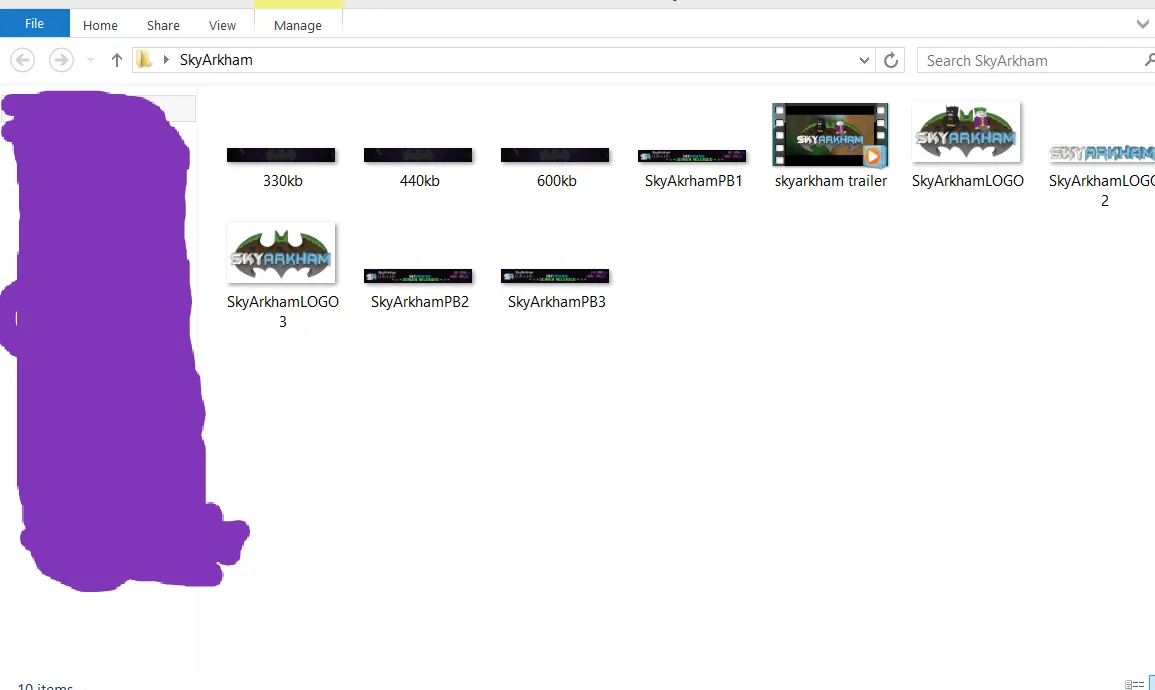
Task: Expand the ribbon with the chevron
Action: coord(1142,24)
